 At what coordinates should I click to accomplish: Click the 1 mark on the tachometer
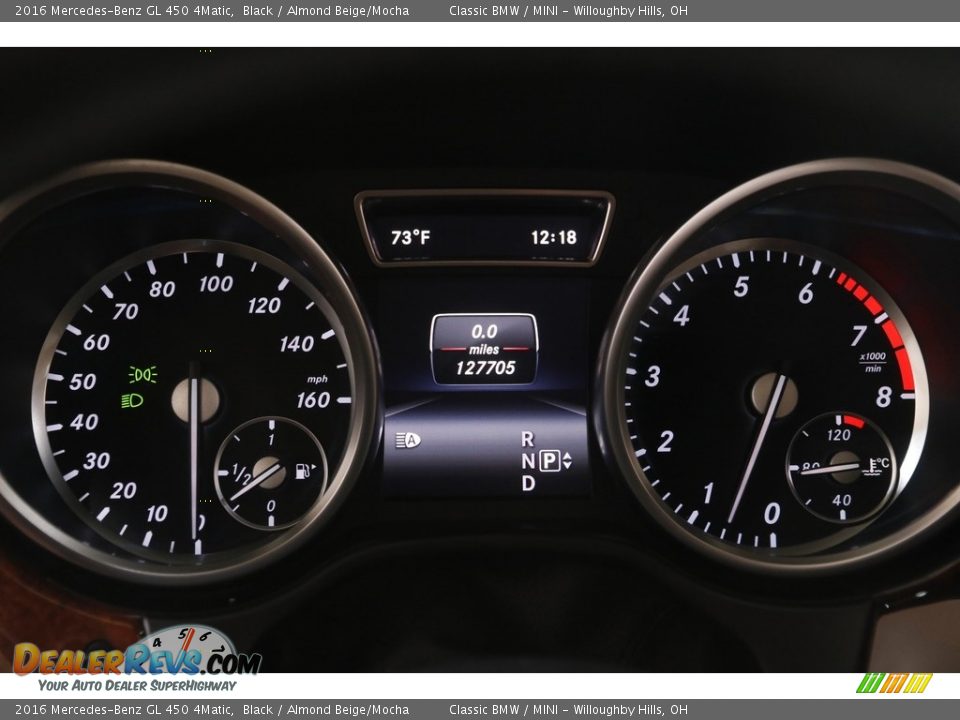click(x=708, y=493)
